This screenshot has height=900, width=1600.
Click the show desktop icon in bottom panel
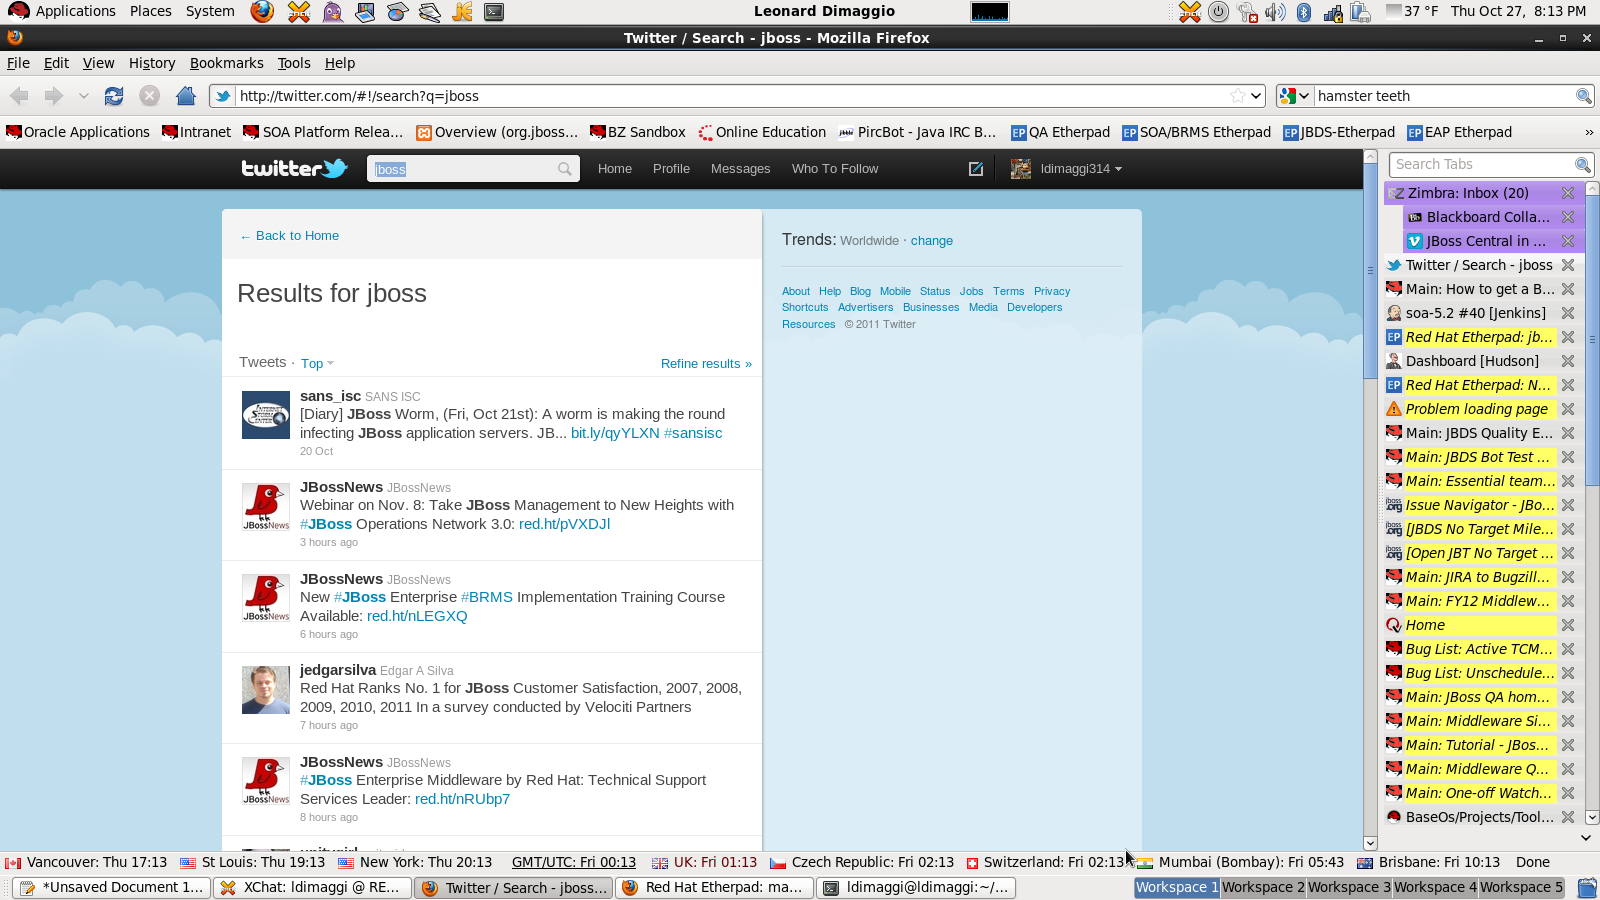[1587, 888]
